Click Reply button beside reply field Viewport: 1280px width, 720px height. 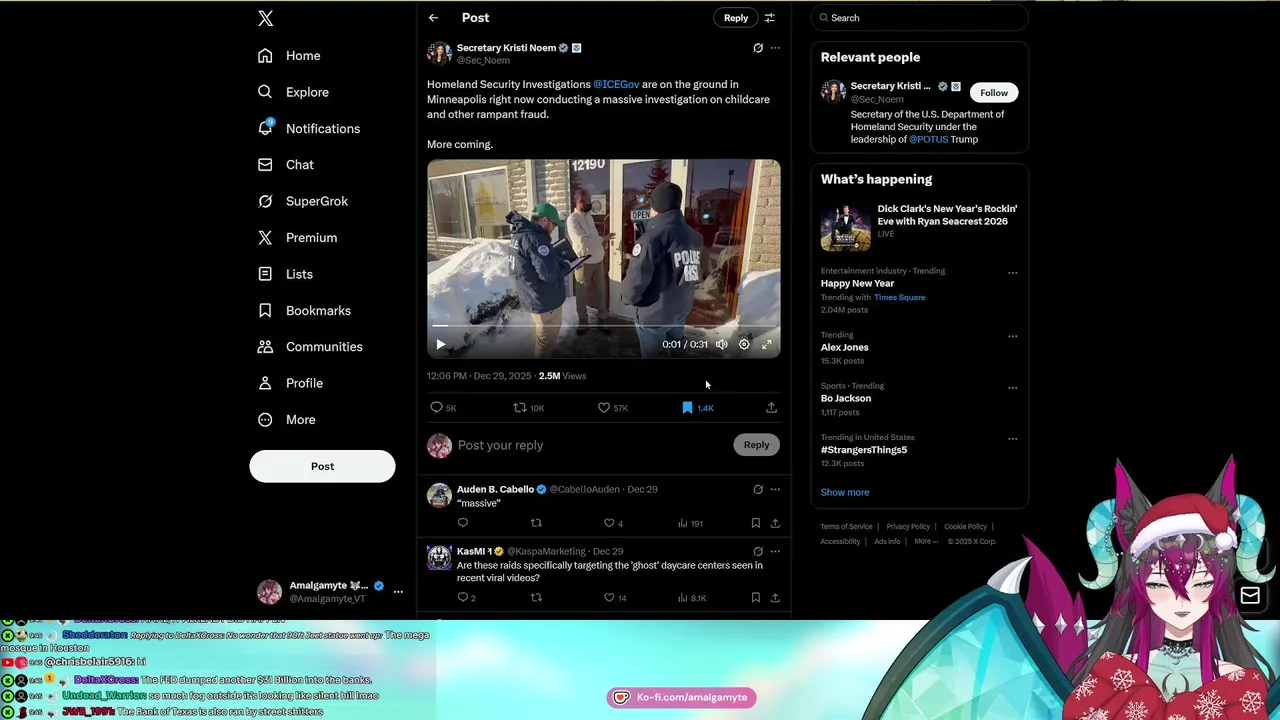(757, 445)
